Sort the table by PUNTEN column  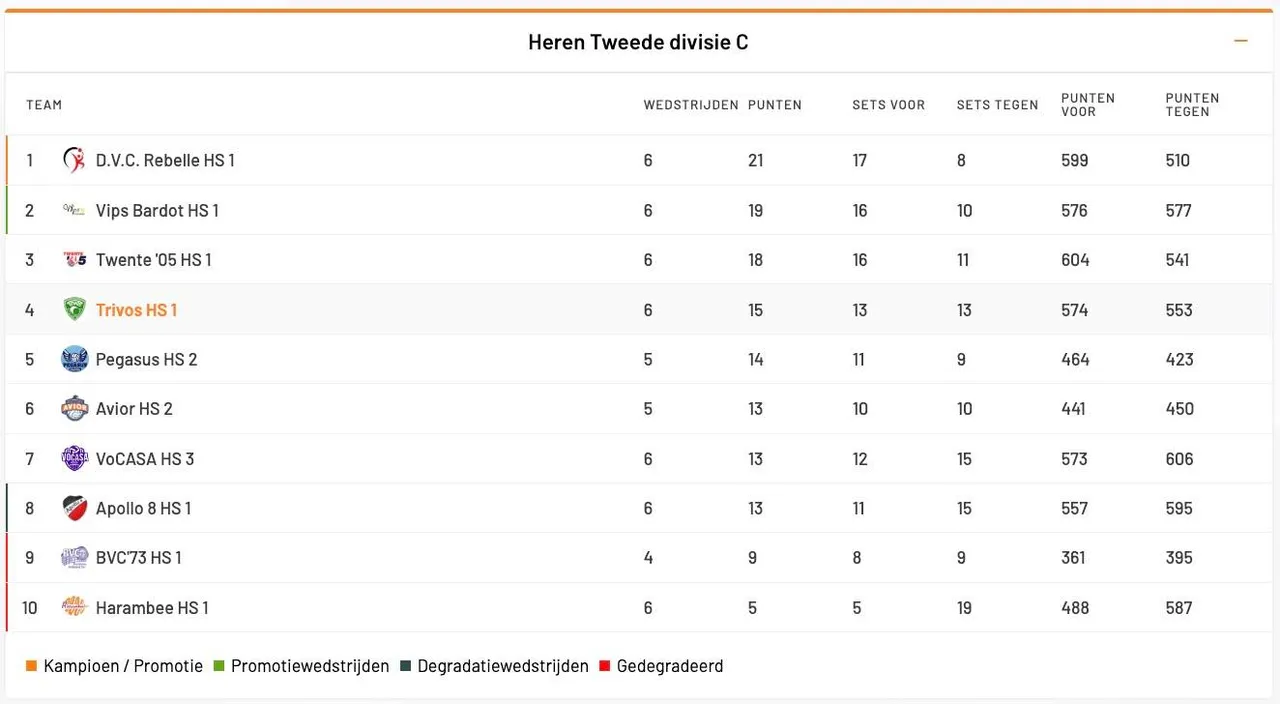tap(774, 104)
